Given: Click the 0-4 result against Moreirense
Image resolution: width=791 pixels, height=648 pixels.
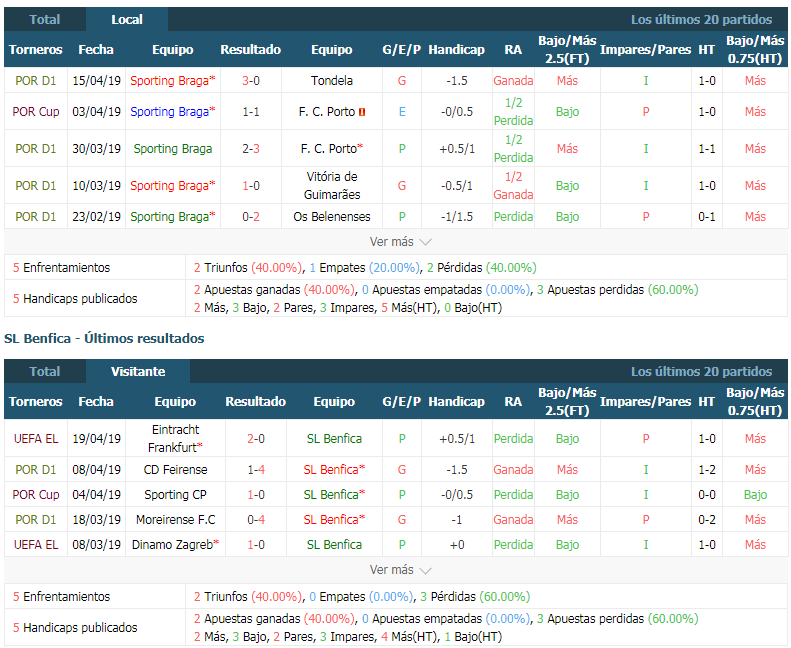Looking at the screenshot, I should 256,520.
